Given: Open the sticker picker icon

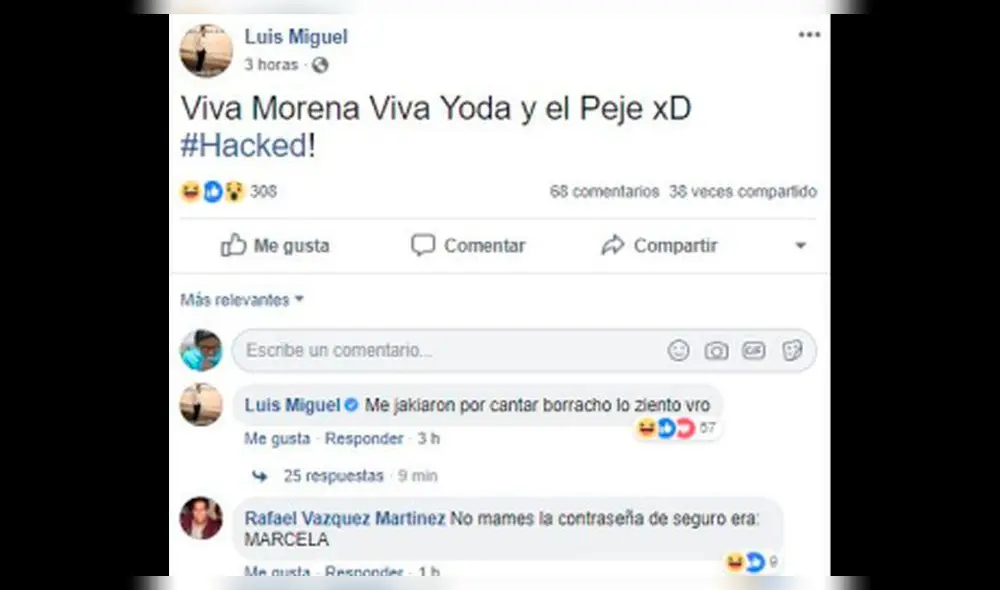Looking at the screenshot, I should (x=793, y=351).
